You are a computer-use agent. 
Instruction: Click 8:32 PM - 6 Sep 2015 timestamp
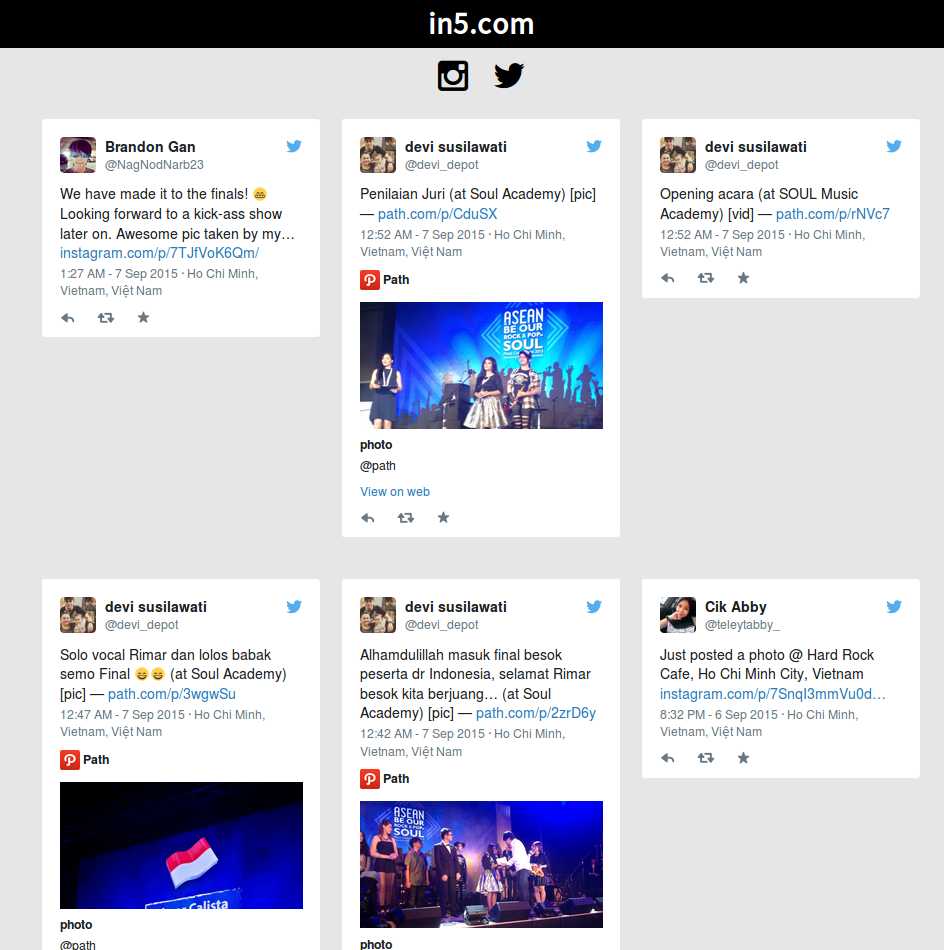719,715
